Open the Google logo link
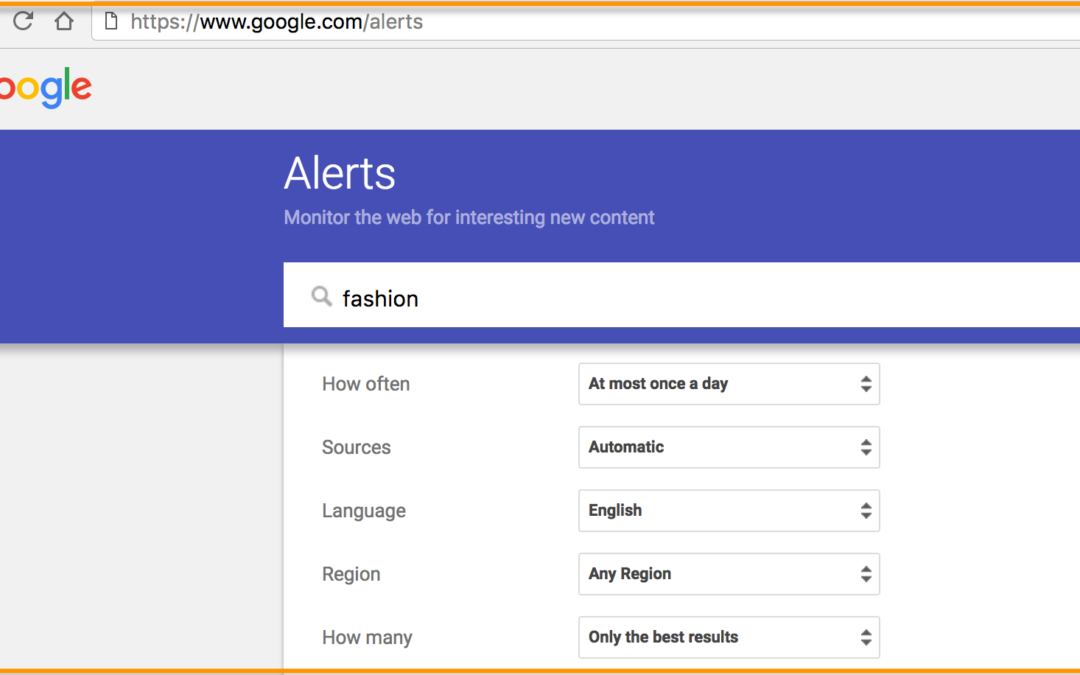The height and width of the screenshot is (675, 1080). tap(45, 87)
